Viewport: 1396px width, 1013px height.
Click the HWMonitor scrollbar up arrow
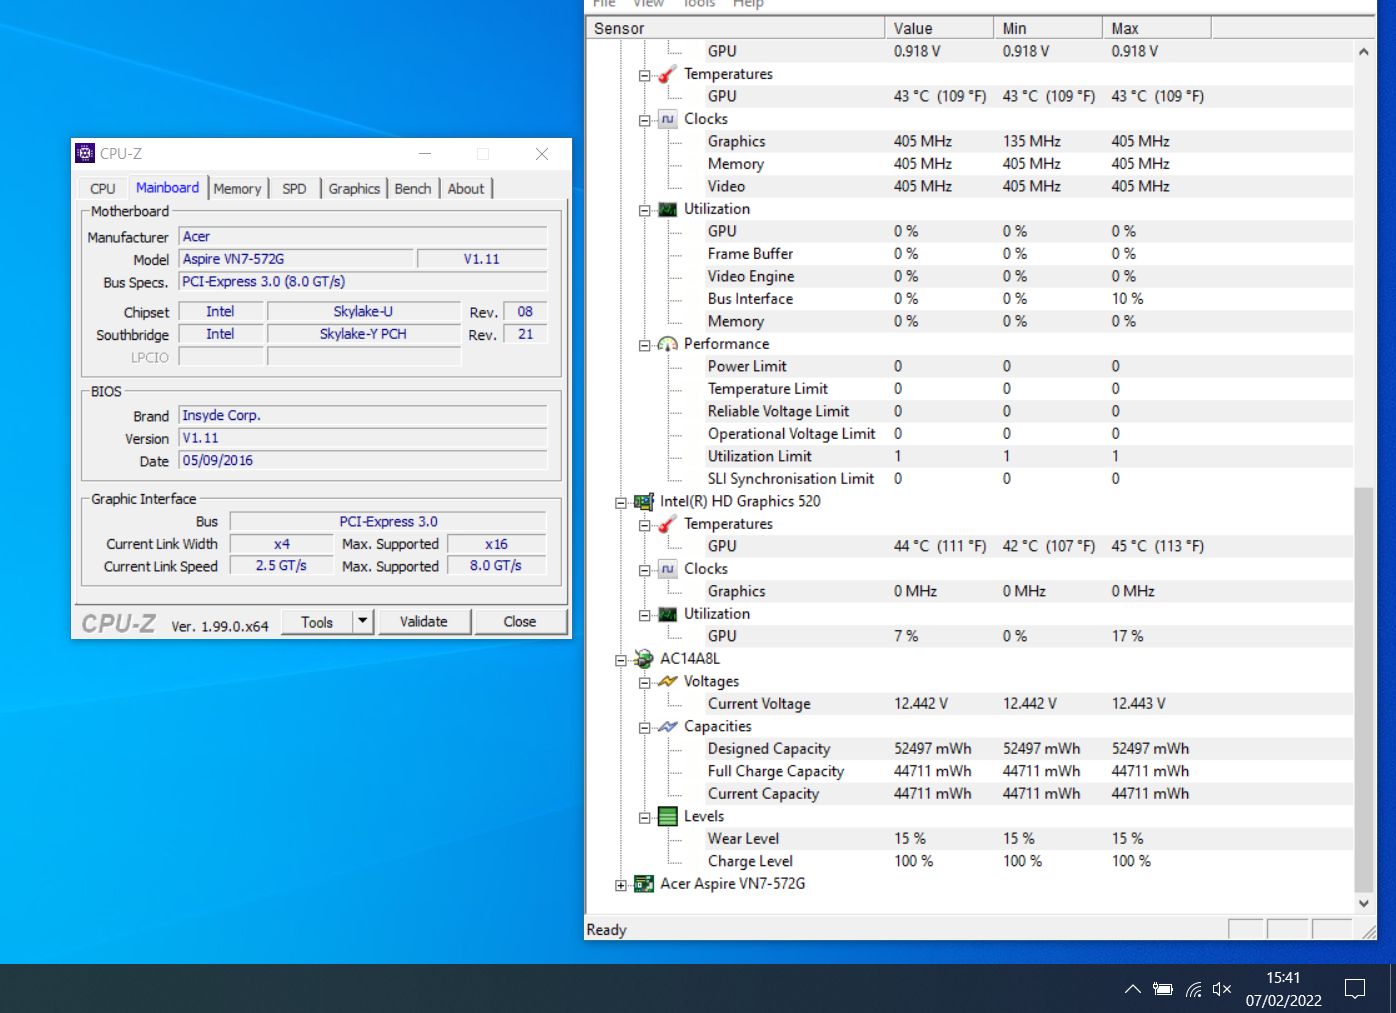click(1364, 51)
